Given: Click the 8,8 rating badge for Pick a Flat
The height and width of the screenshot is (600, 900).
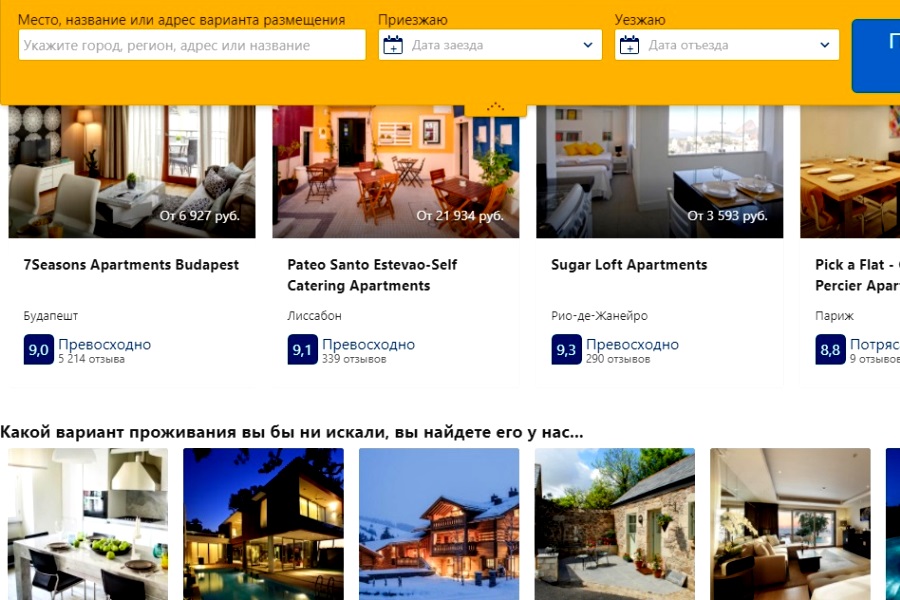Looking at the screenshot, I should pos(831,350).
